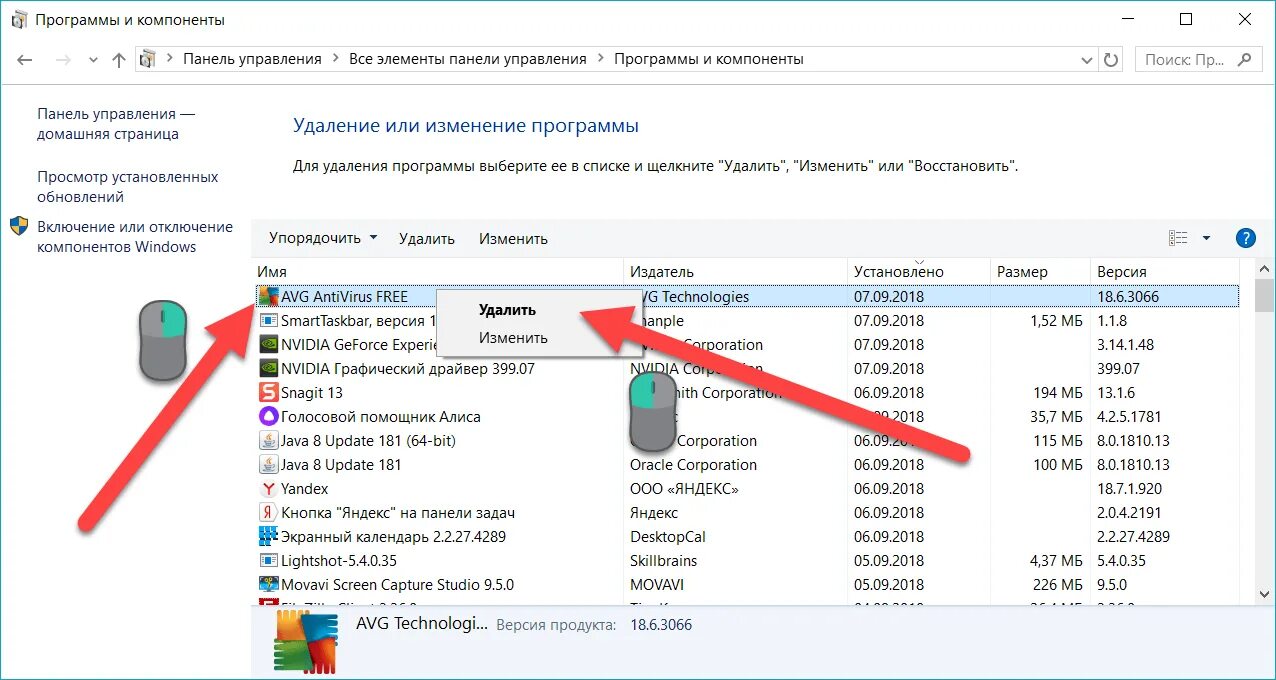Click the large AVG logo in details pane
The height and width of the screenshot is (680, 1276).
click(x=305, y=641)
